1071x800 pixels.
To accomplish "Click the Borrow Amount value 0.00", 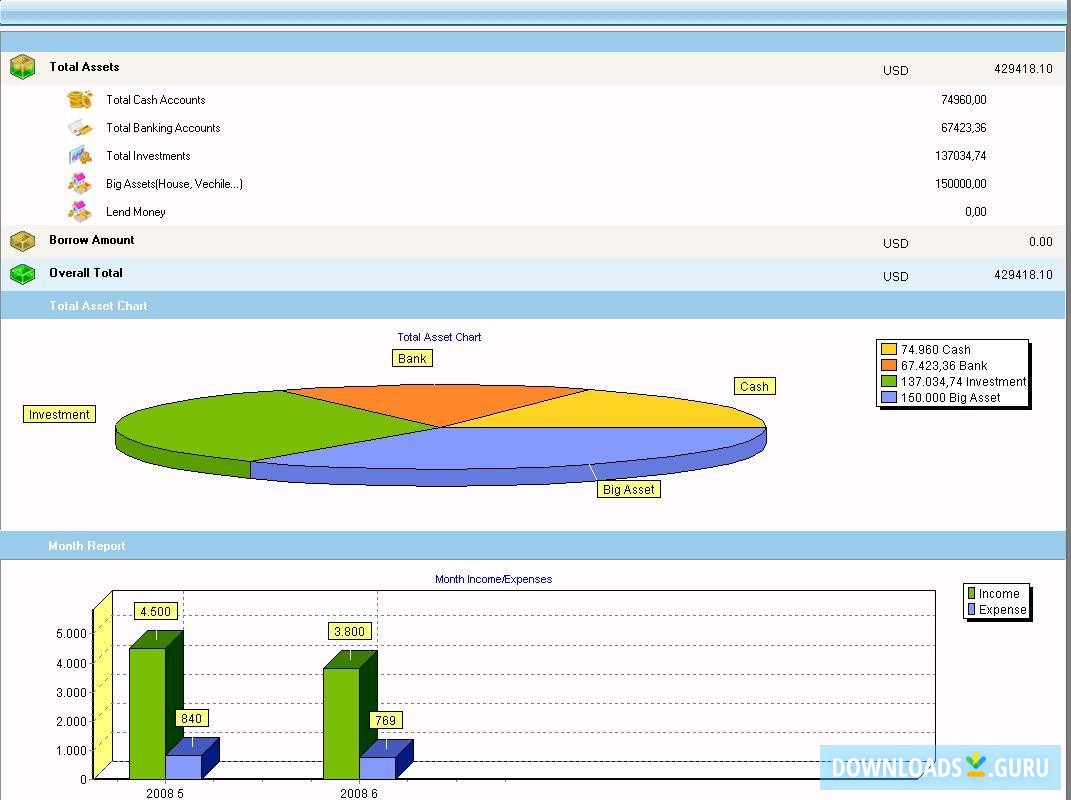I will point(1041,241).
